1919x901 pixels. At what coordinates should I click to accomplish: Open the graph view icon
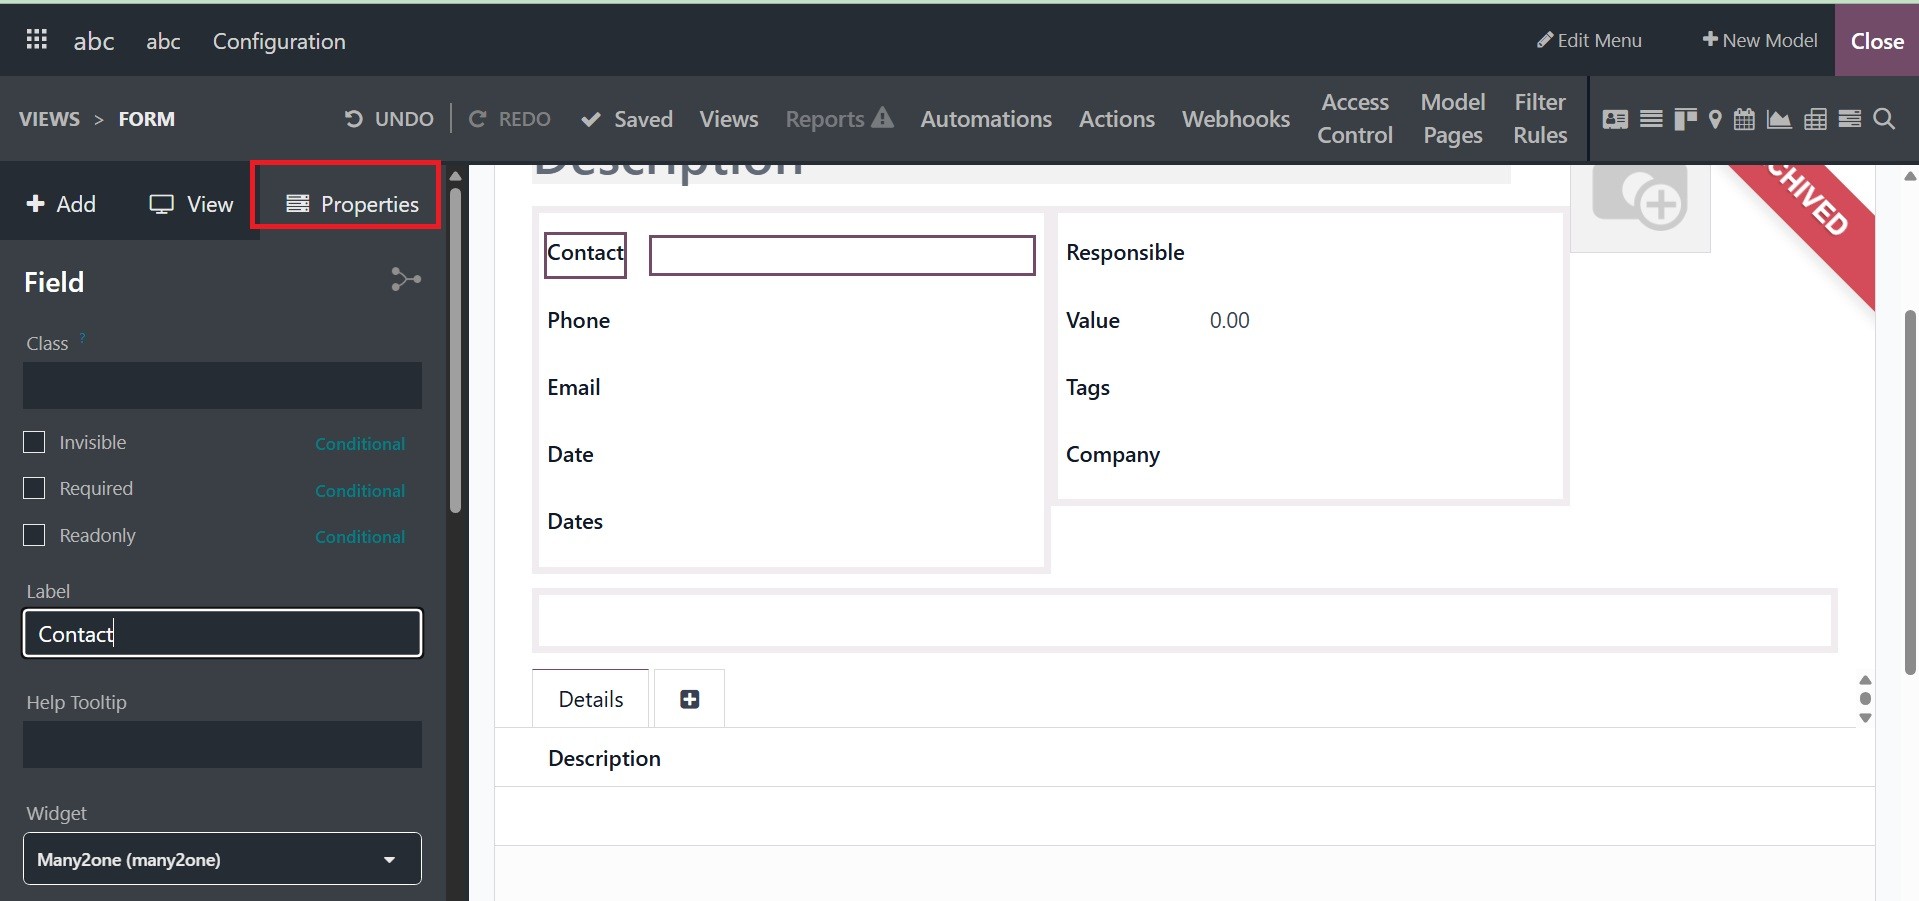1779,120
